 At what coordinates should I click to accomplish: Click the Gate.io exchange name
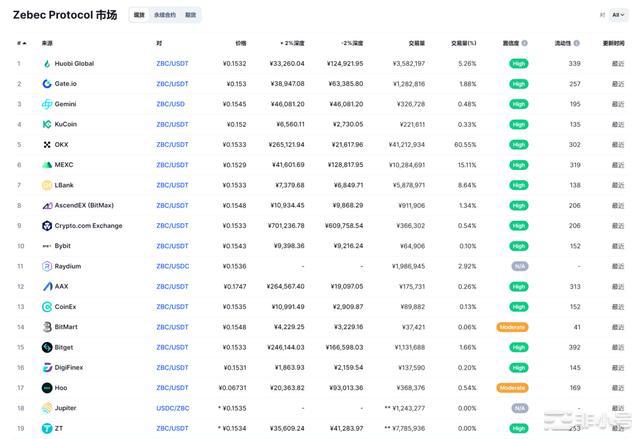pyautogui.click(x=66, y=84)
